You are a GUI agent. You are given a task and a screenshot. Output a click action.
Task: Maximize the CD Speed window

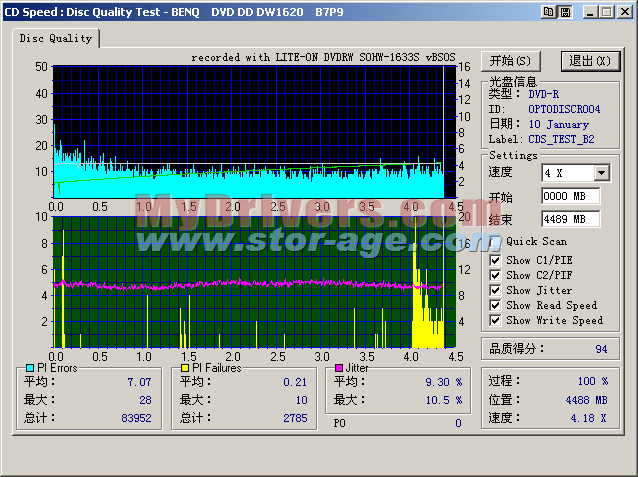606,11
